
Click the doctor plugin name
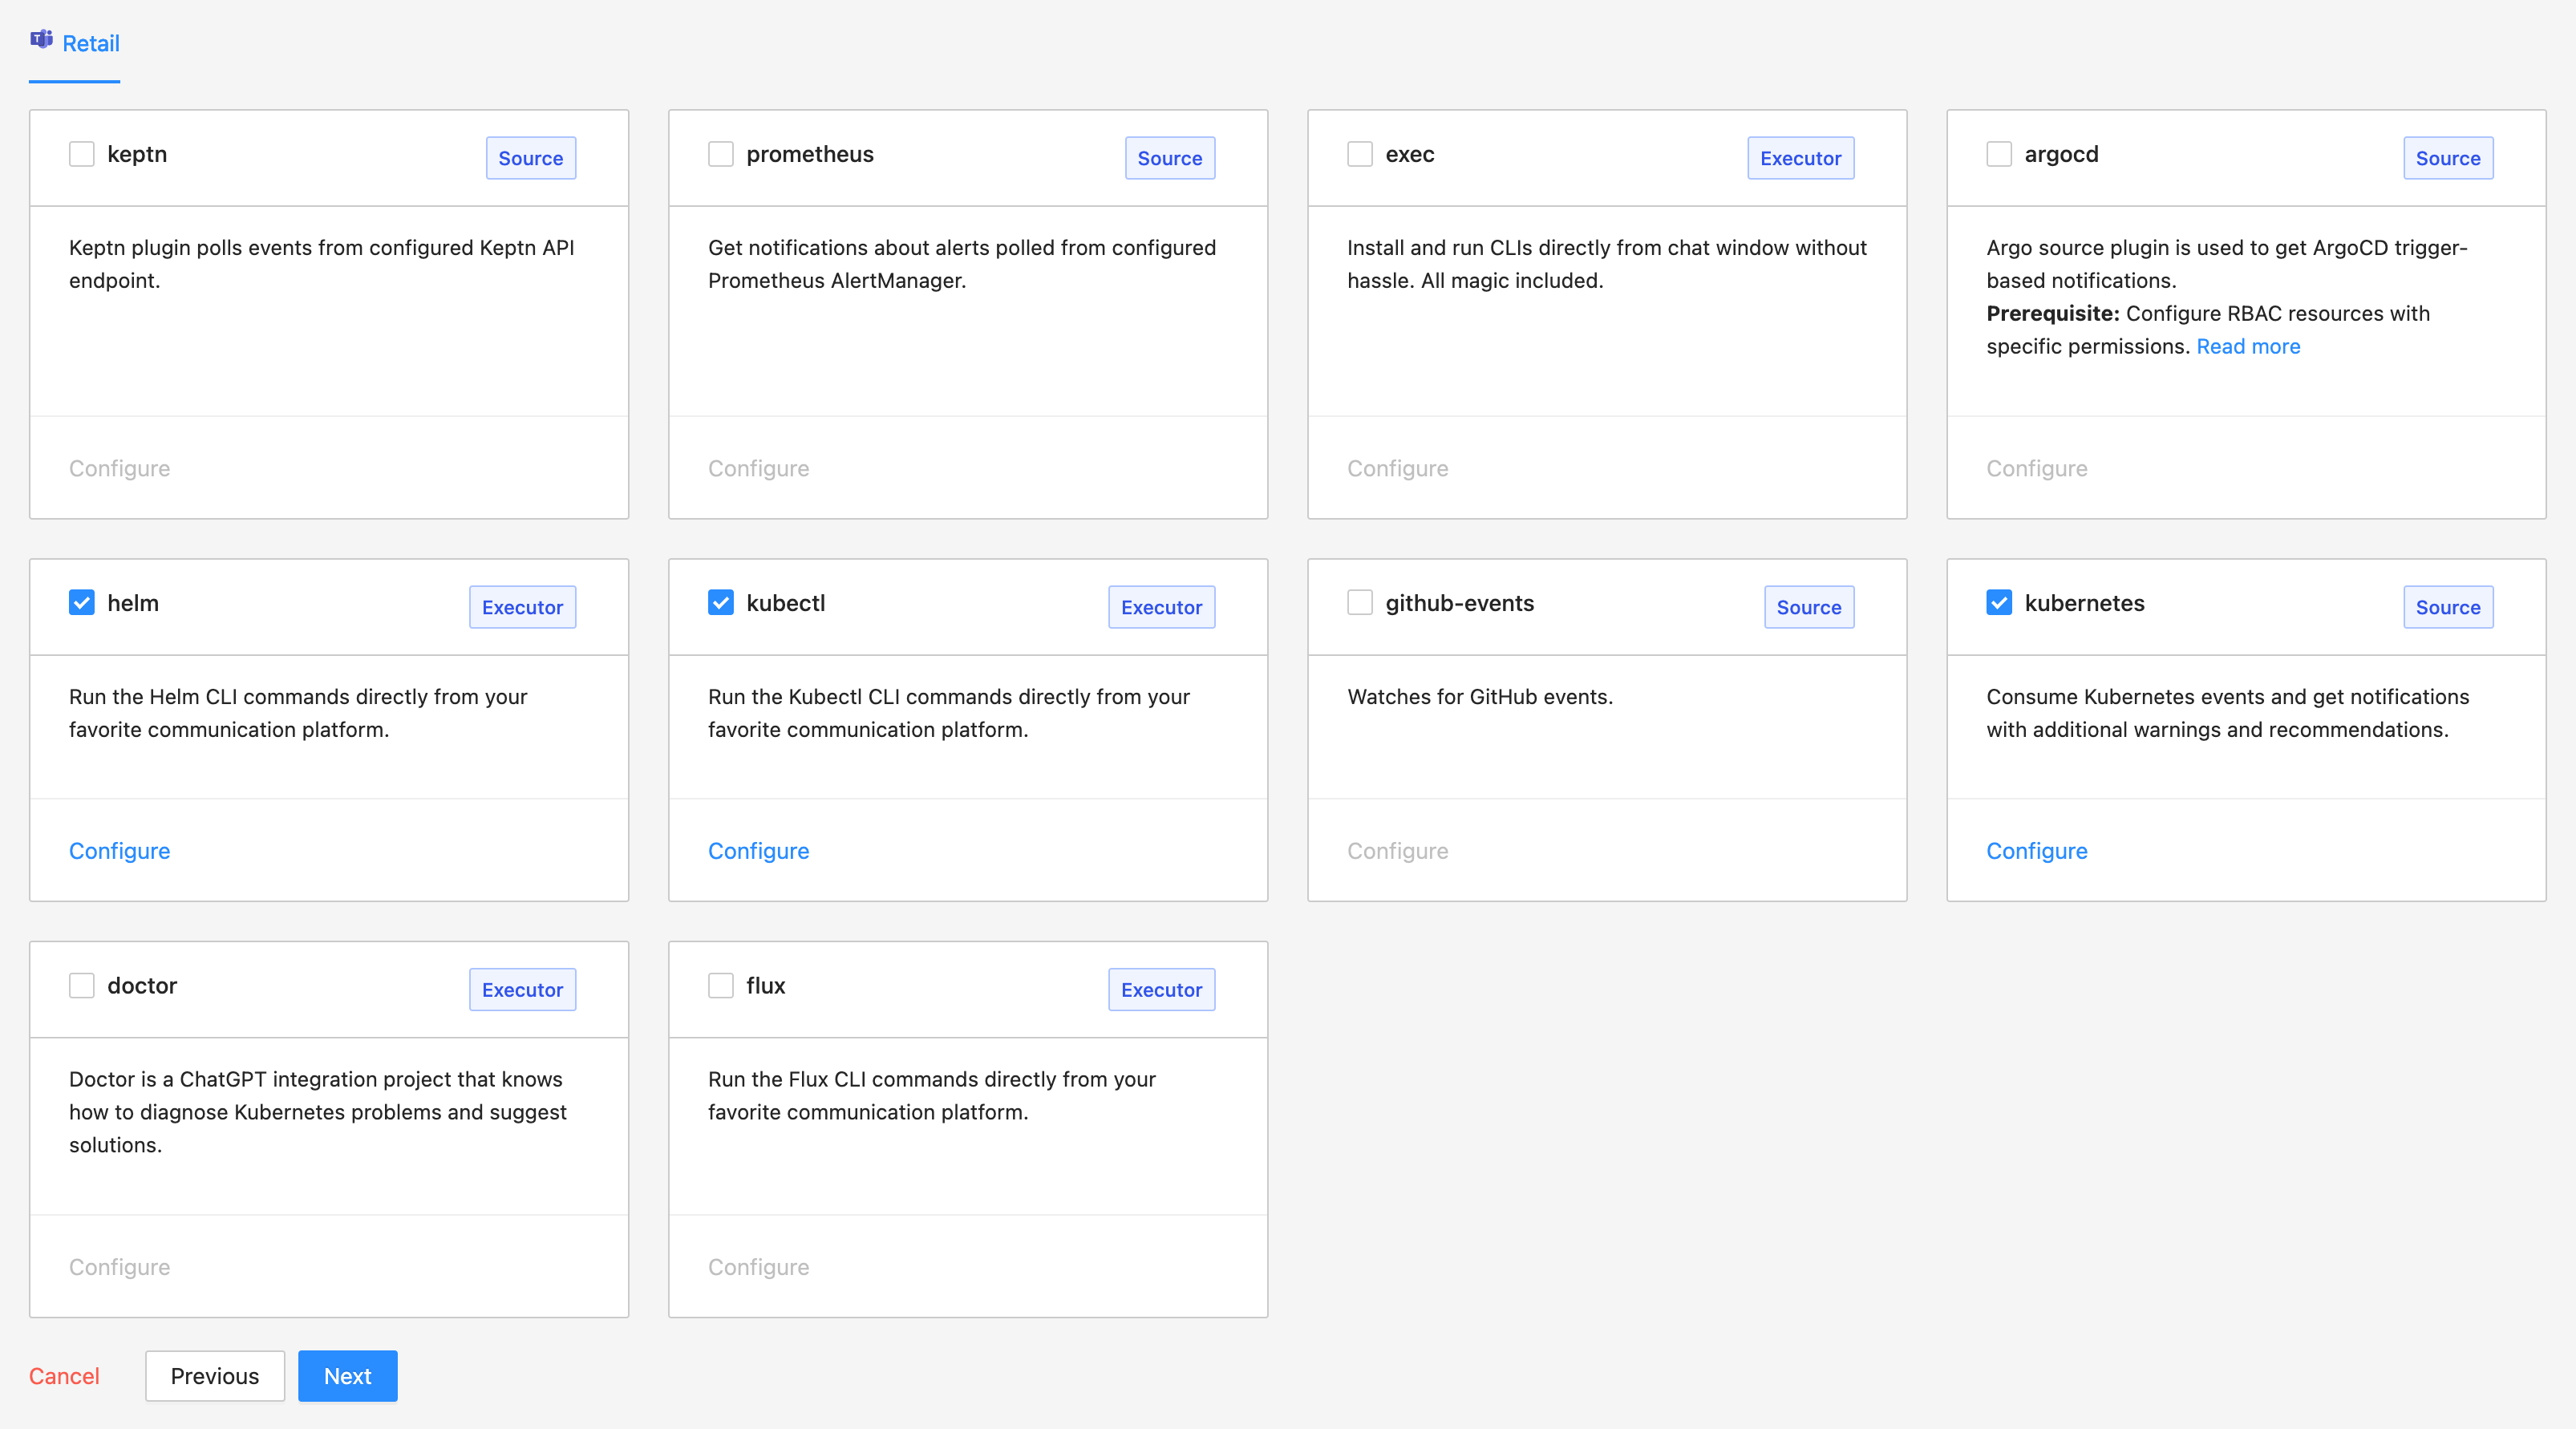coord(142,986)
